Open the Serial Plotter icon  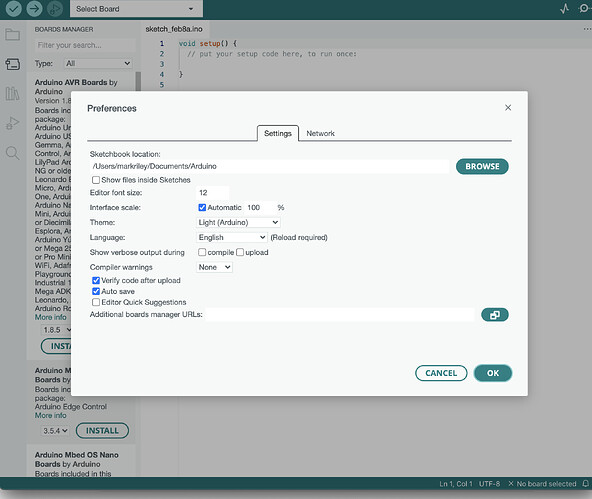point(564,9)
